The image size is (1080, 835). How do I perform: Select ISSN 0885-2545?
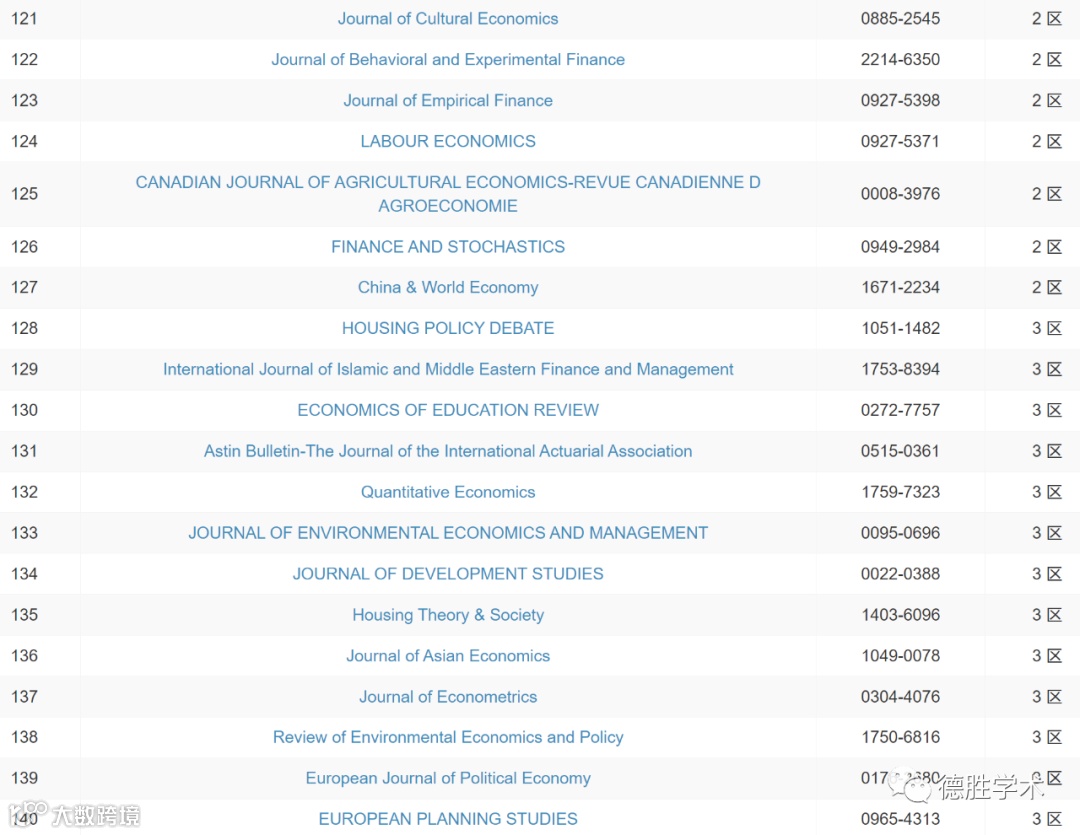tap(900, 19)
